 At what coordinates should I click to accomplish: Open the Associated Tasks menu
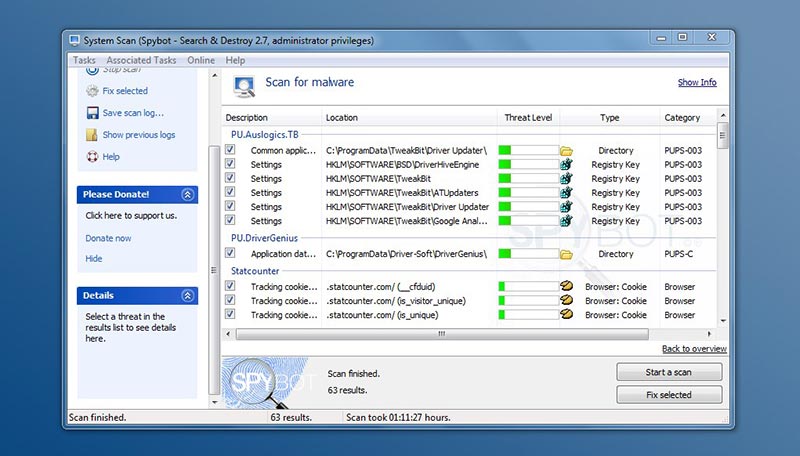point(141,60)
